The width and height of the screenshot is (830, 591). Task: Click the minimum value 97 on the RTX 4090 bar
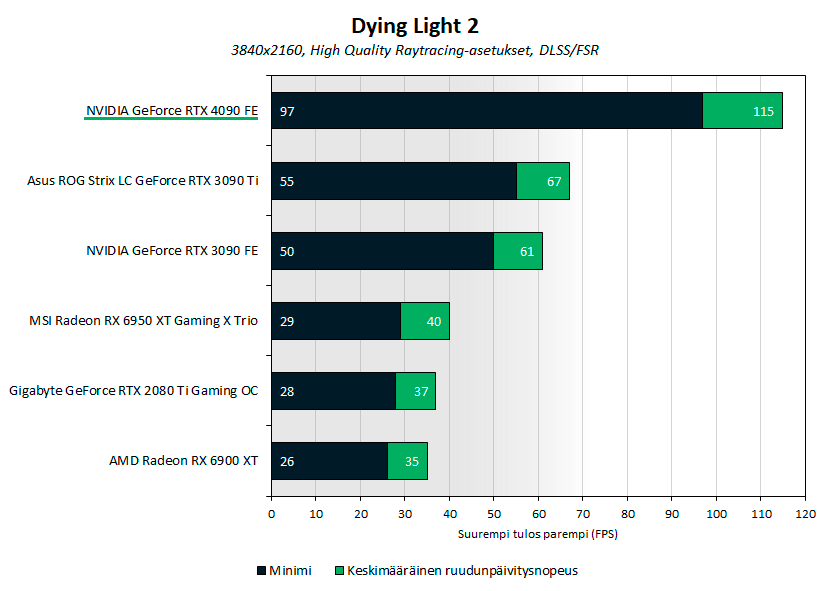click(287, 111)
